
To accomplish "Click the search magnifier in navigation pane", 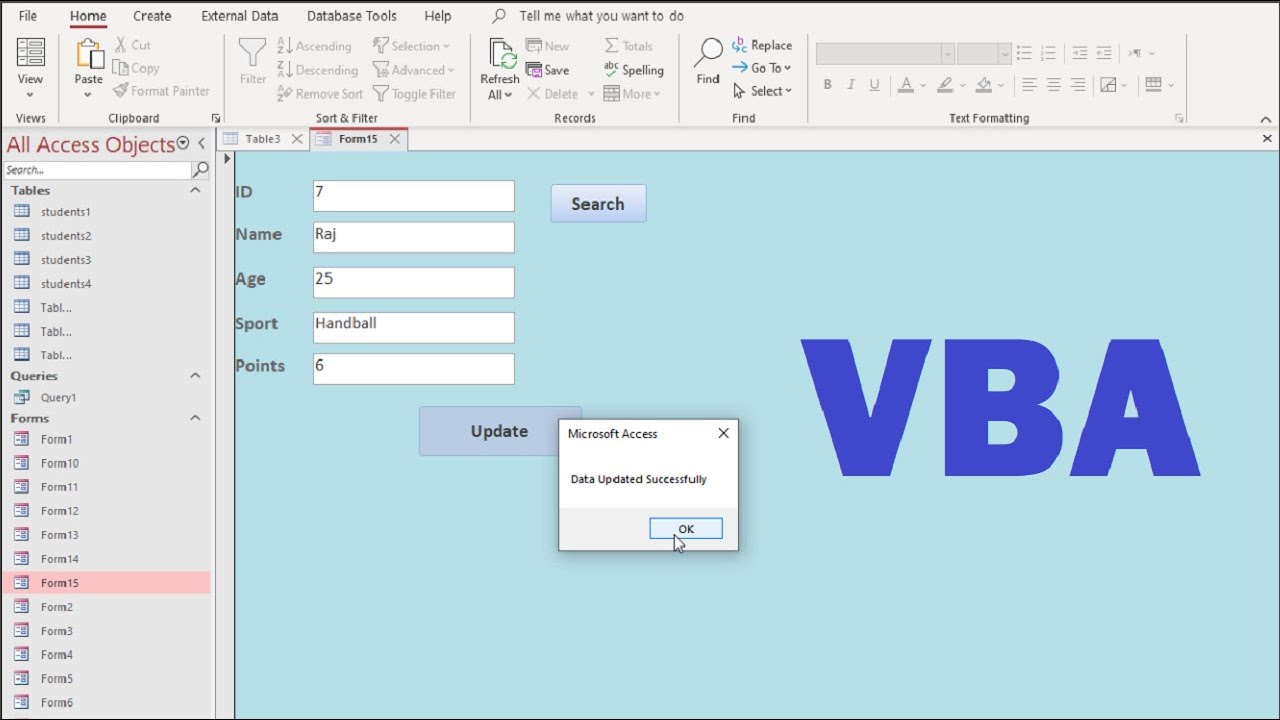I will 201,170.
